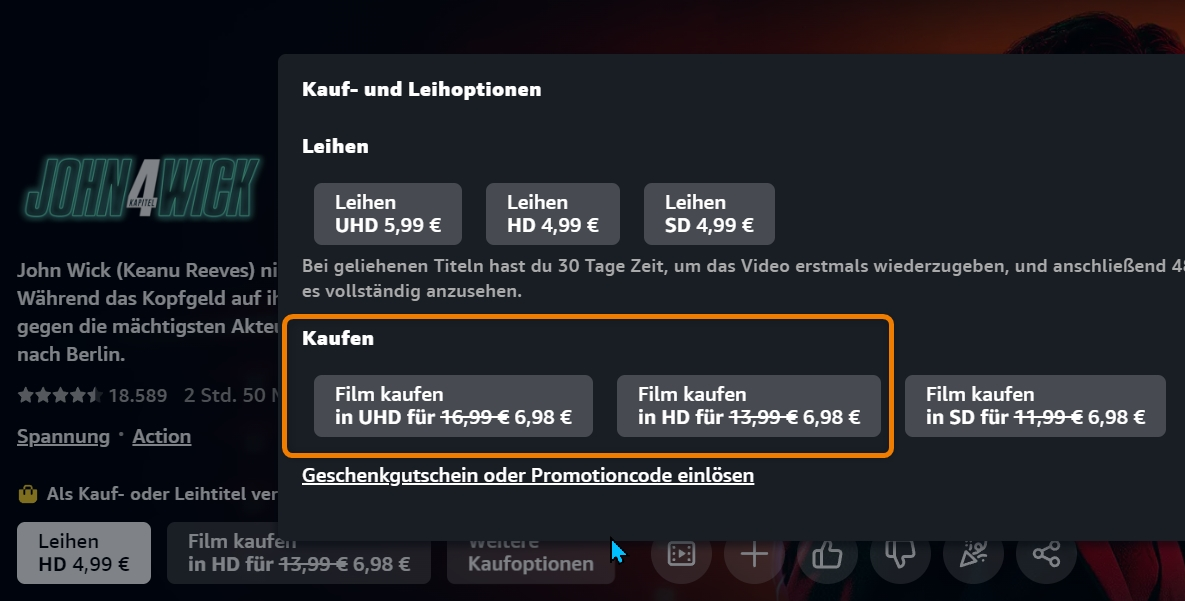The image size is (1185, 601).
Task: Click the thumbs down dislike icon
Action: [900, 554]
